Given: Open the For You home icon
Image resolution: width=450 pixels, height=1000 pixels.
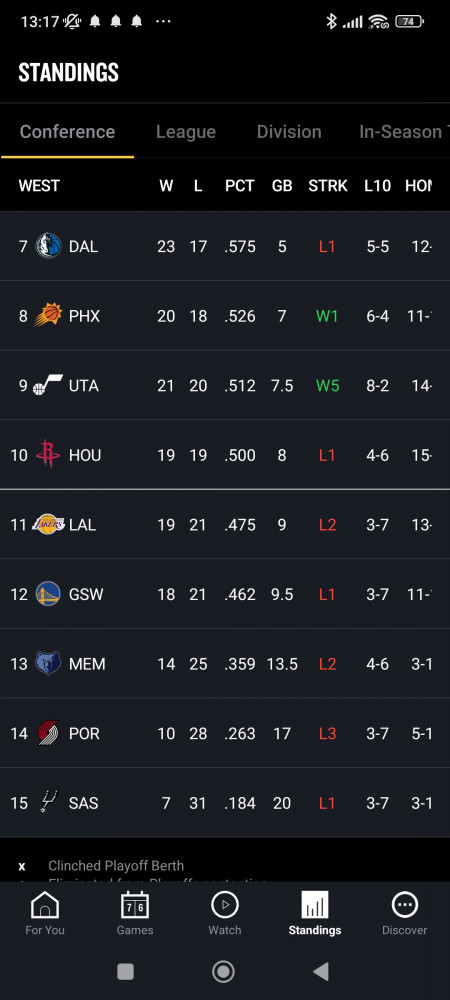Looking at the screenshot, I should 45,905.
